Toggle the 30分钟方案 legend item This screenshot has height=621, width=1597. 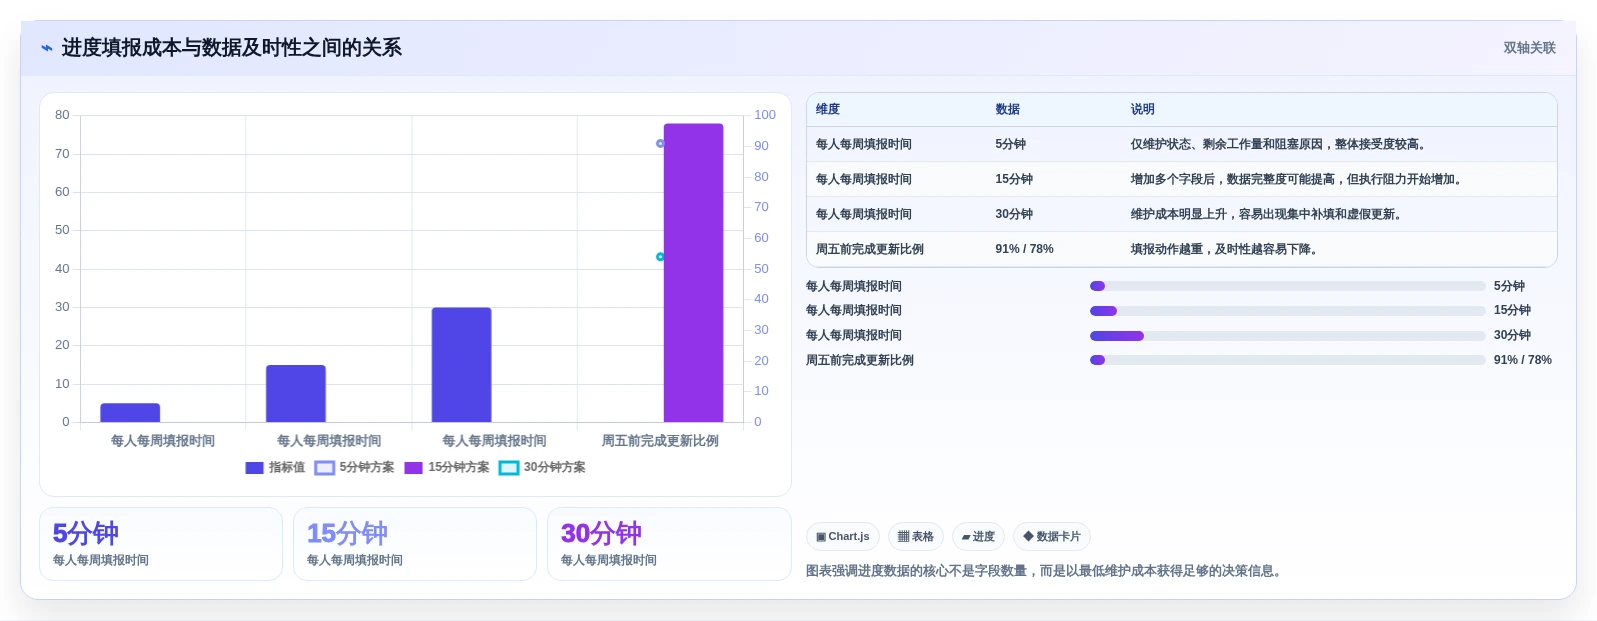(x=542, y=468)
